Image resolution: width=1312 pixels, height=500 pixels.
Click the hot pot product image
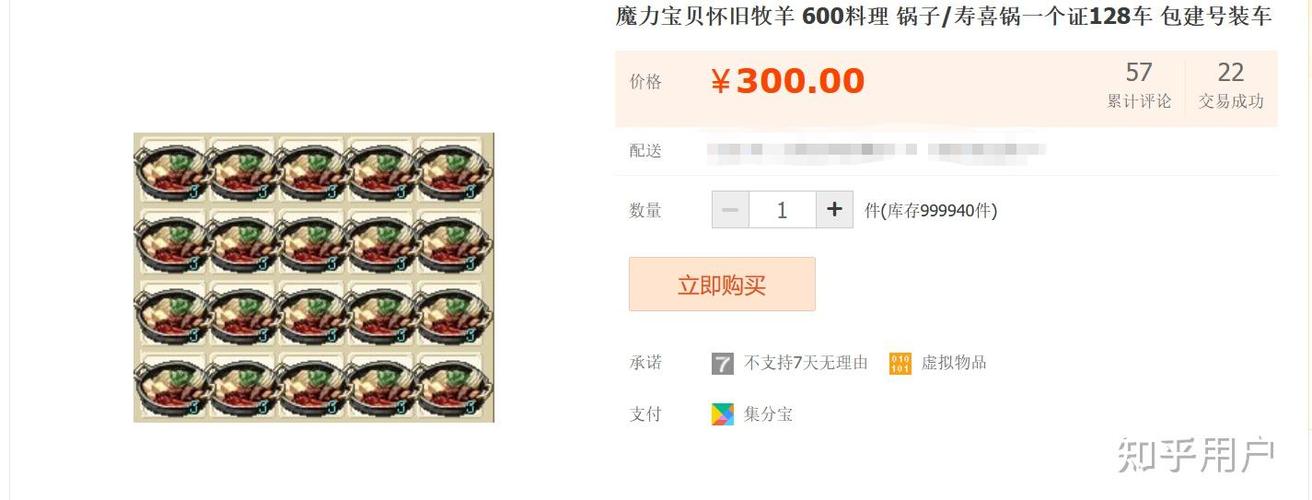(x=314, y=277)
